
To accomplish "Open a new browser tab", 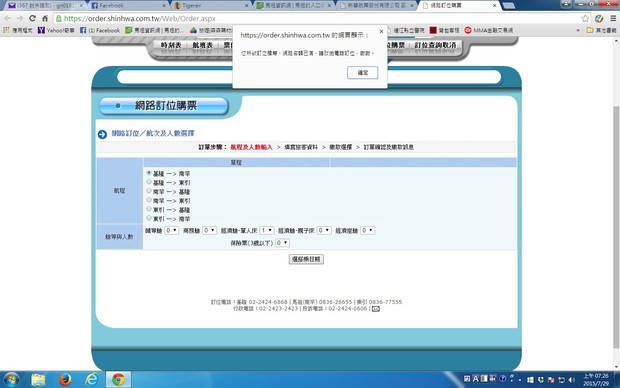I will (508, 6).
